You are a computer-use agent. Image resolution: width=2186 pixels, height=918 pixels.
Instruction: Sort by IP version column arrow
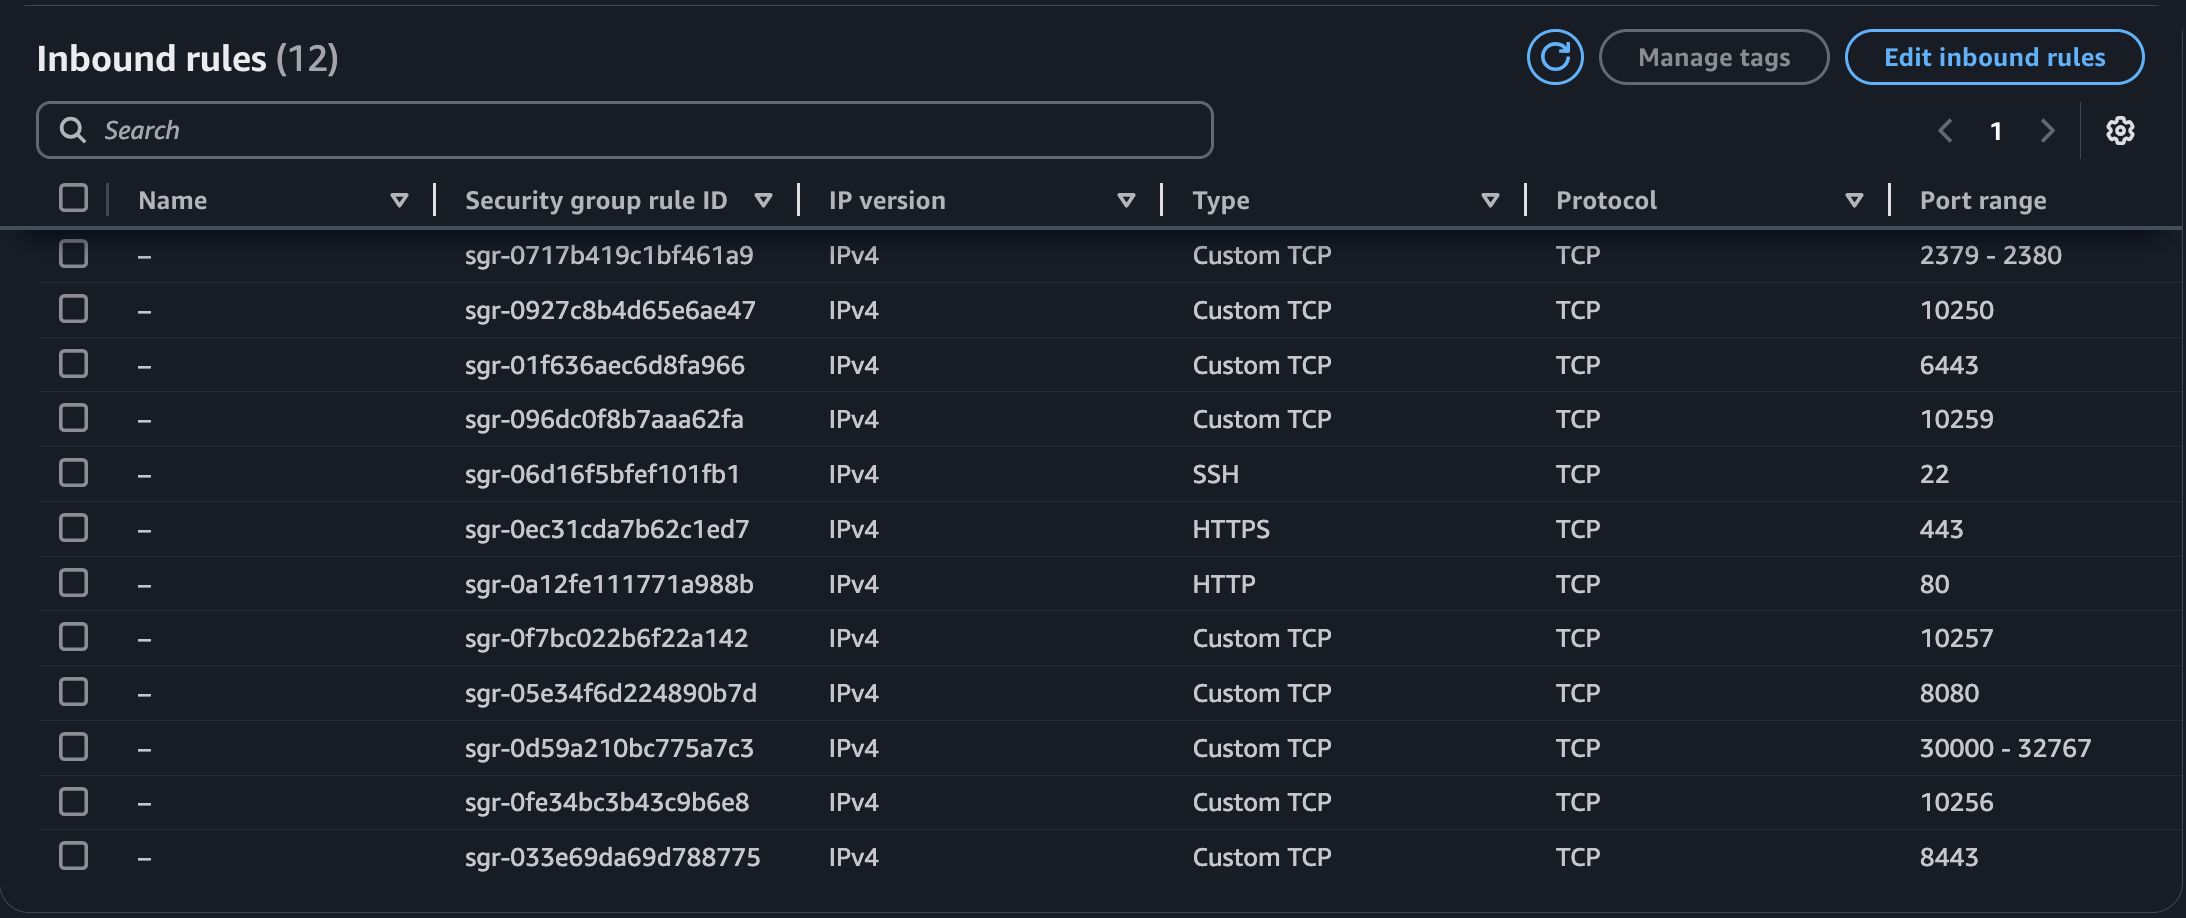(x=1126, y=201)
